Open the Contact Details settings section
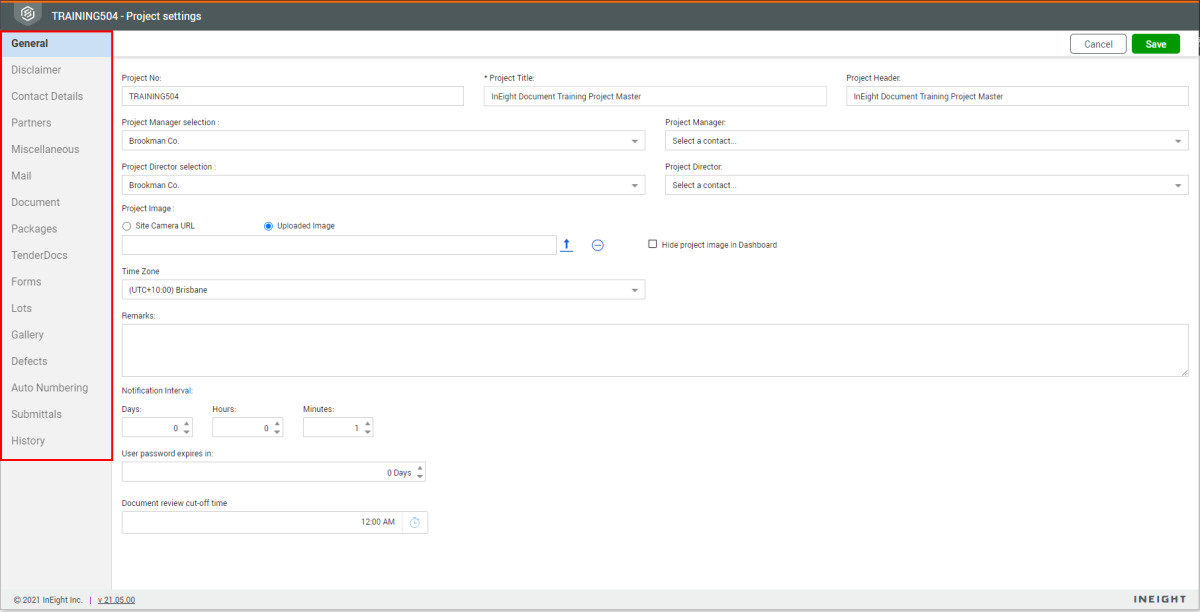The width and height of the screenshot is (1200, 612). [x=47, y=97]
